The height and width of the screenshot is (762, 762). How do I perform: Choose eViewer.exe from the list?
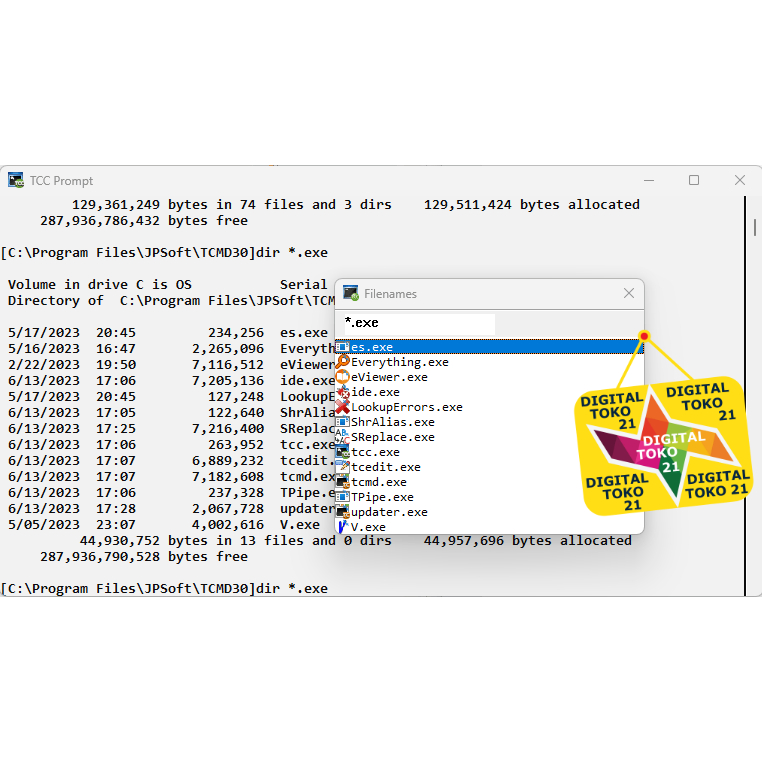pos(489,377)
